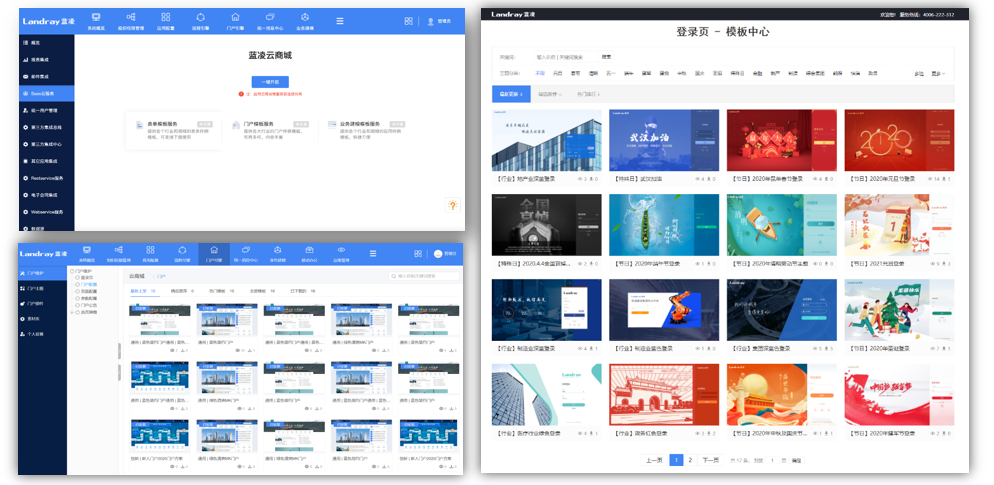Click the page number input in right window pagination

(772, 460)
